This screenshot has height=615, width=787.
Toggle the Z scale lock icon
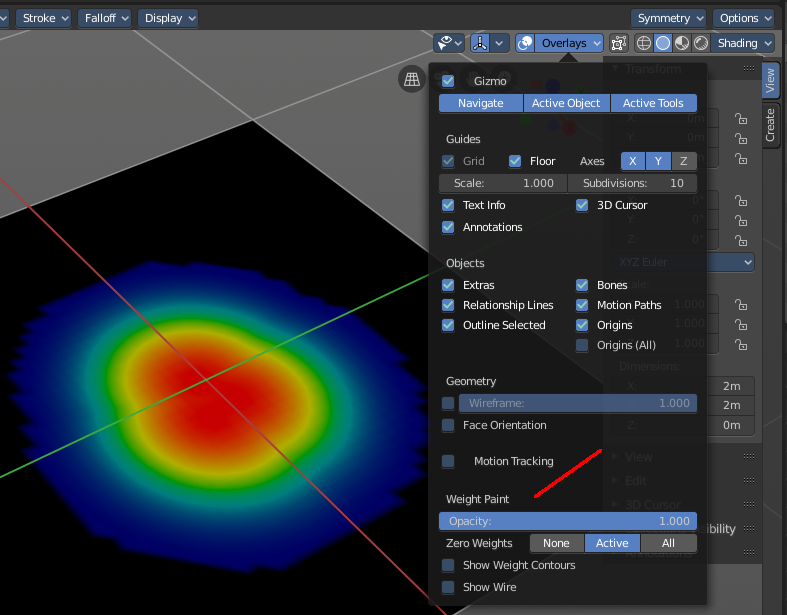click(x=741, y=345)
